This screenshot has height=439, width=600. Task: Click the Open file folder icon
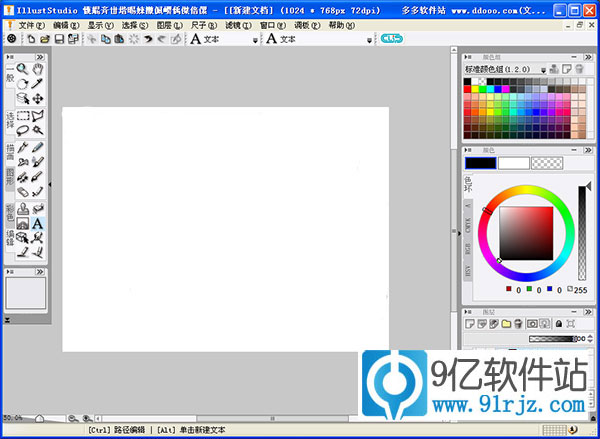coord(45,39)
